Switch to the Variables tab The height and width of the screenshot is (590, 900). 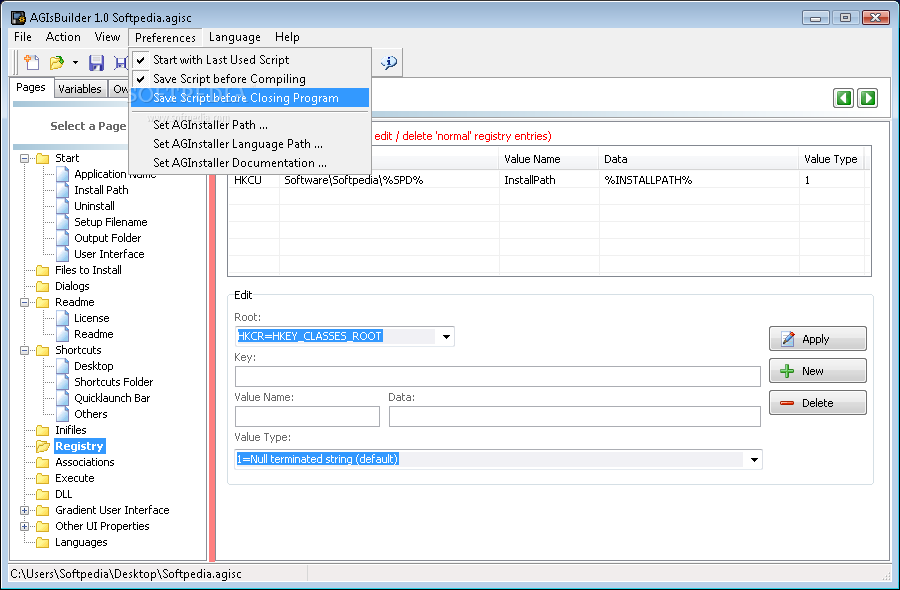[80, 89]
